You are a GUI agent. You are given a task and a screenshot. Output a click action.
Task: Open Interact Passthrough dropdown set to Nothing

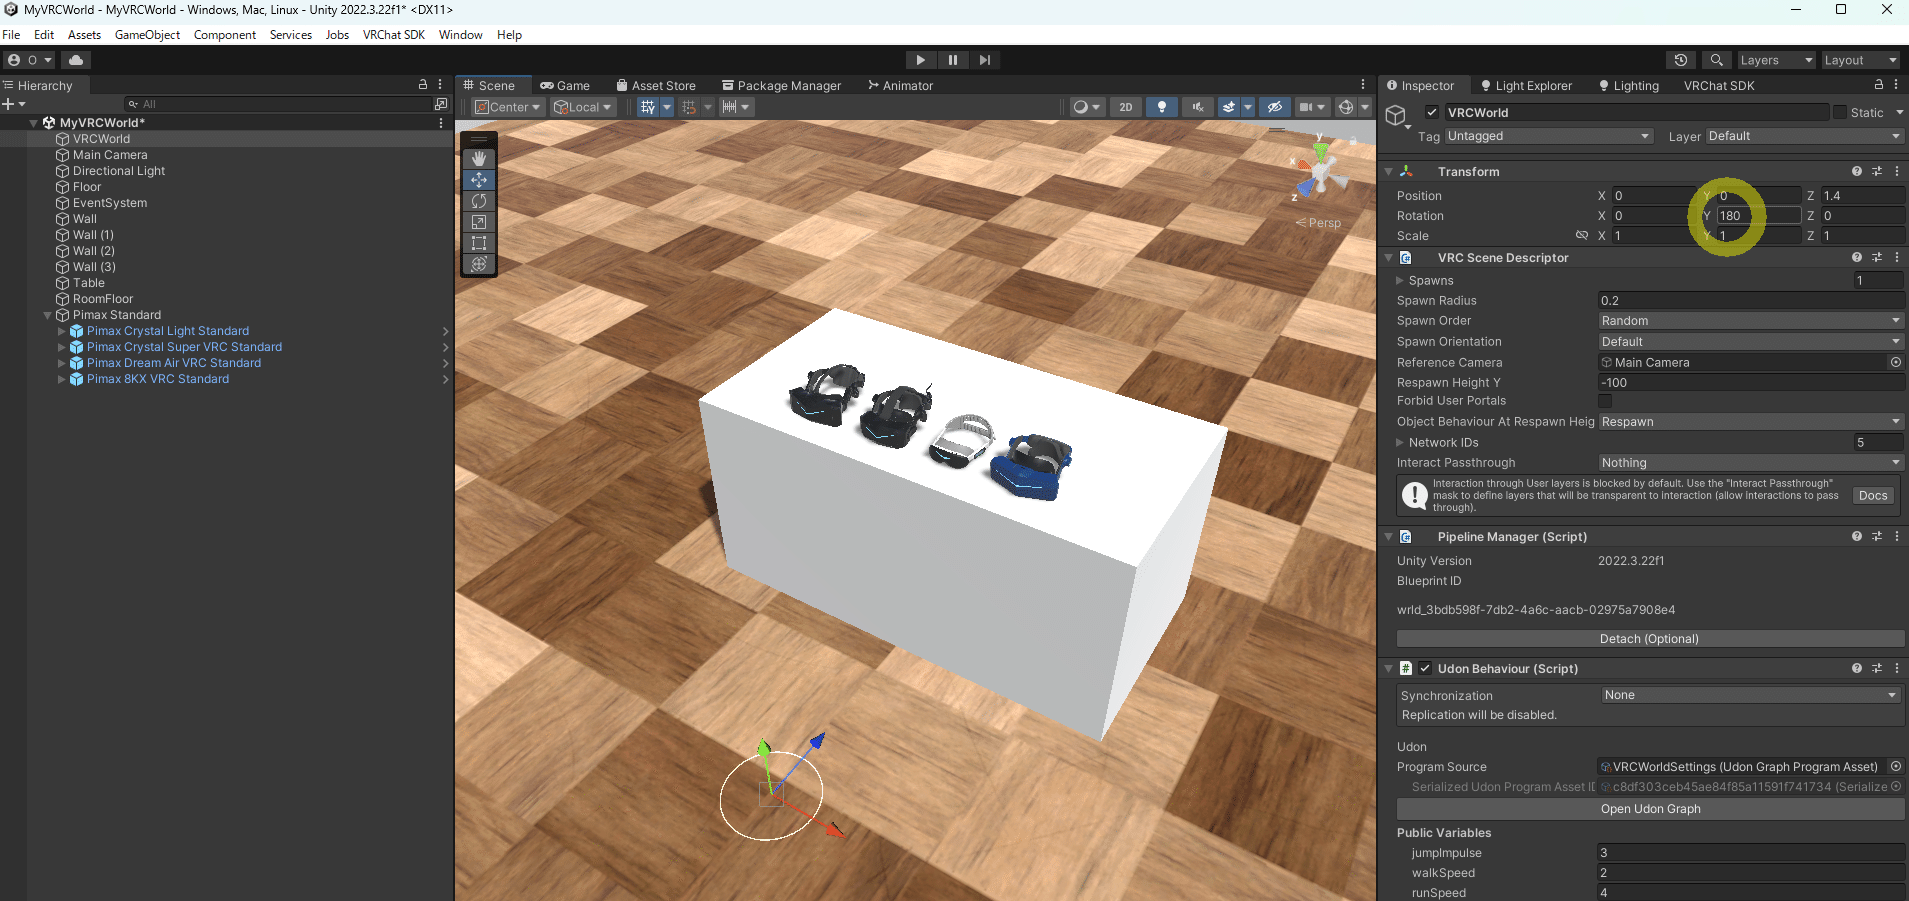1751,463
